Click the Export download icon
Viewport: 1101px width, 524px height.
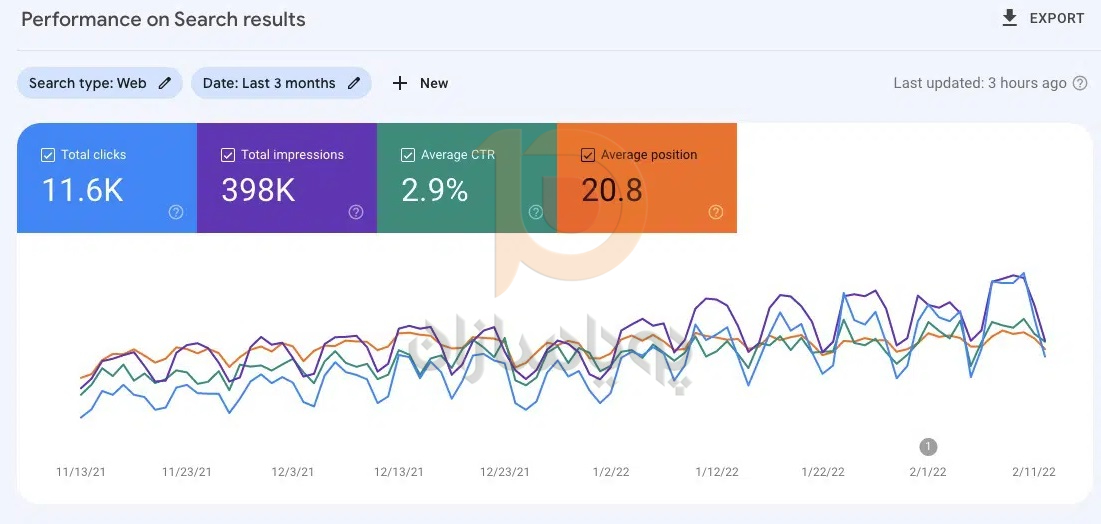[x=1010, y=18]
